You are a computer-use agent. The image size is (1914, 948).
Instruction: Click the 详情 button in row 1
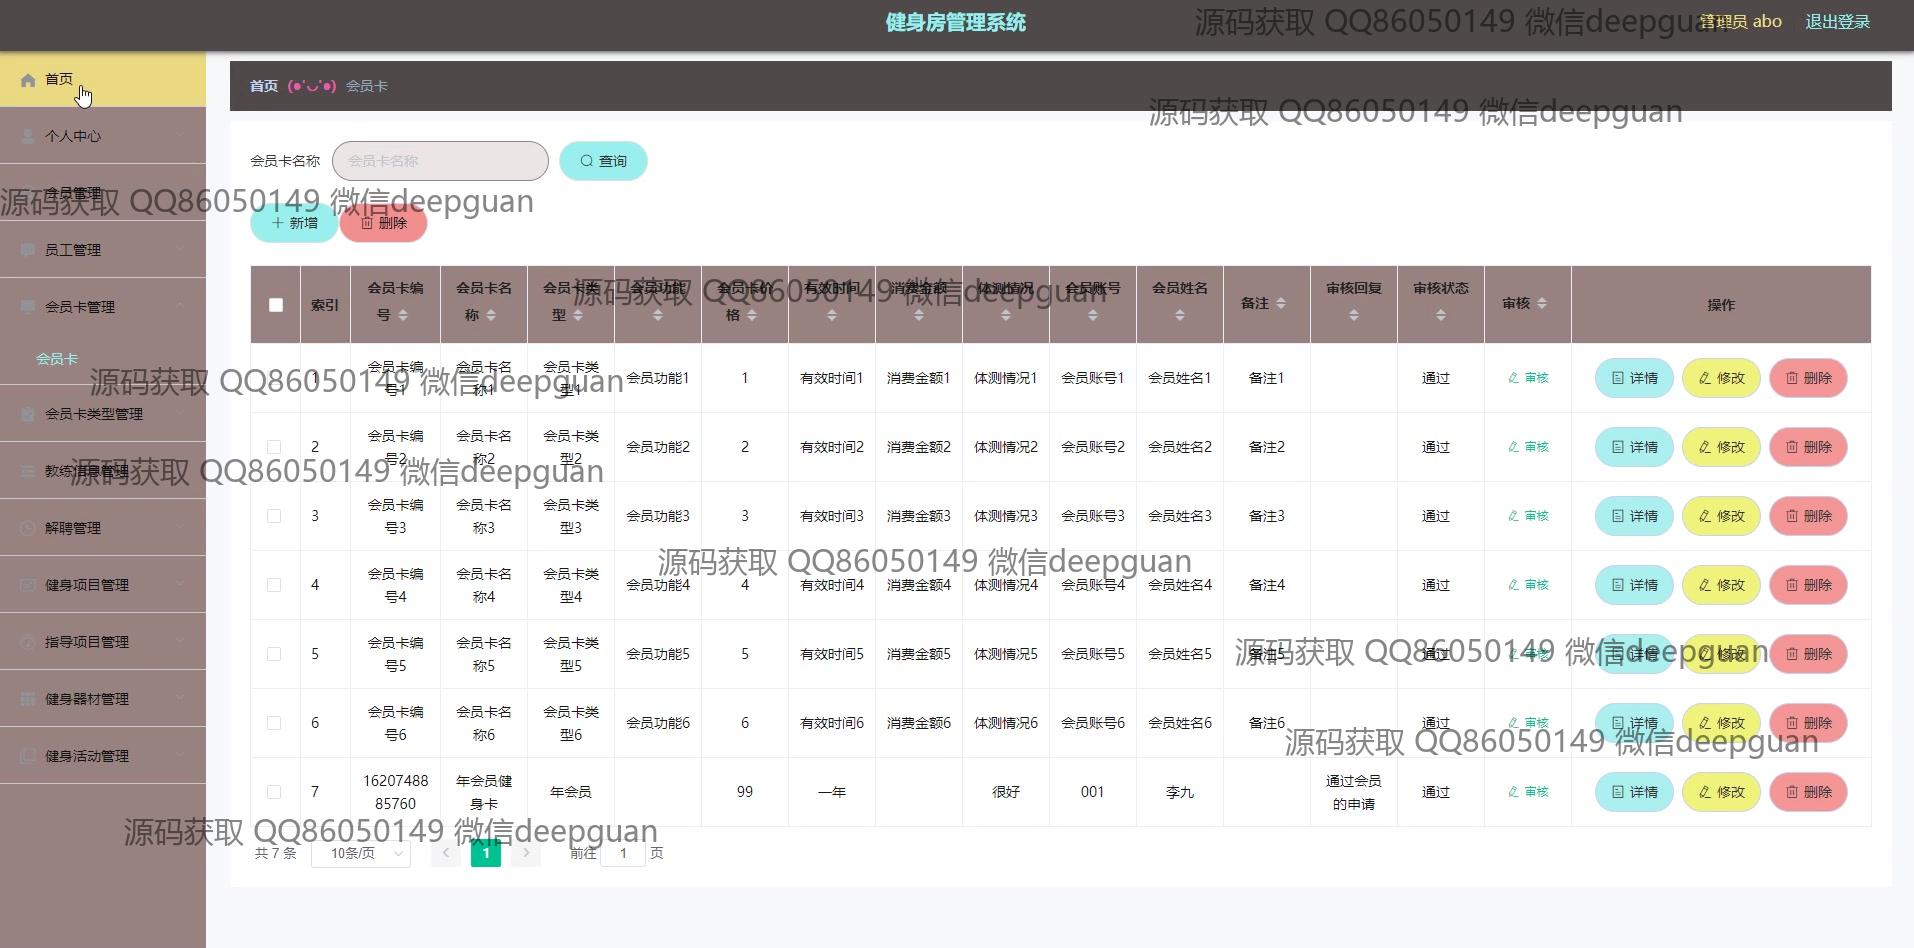pos(1633,378)
